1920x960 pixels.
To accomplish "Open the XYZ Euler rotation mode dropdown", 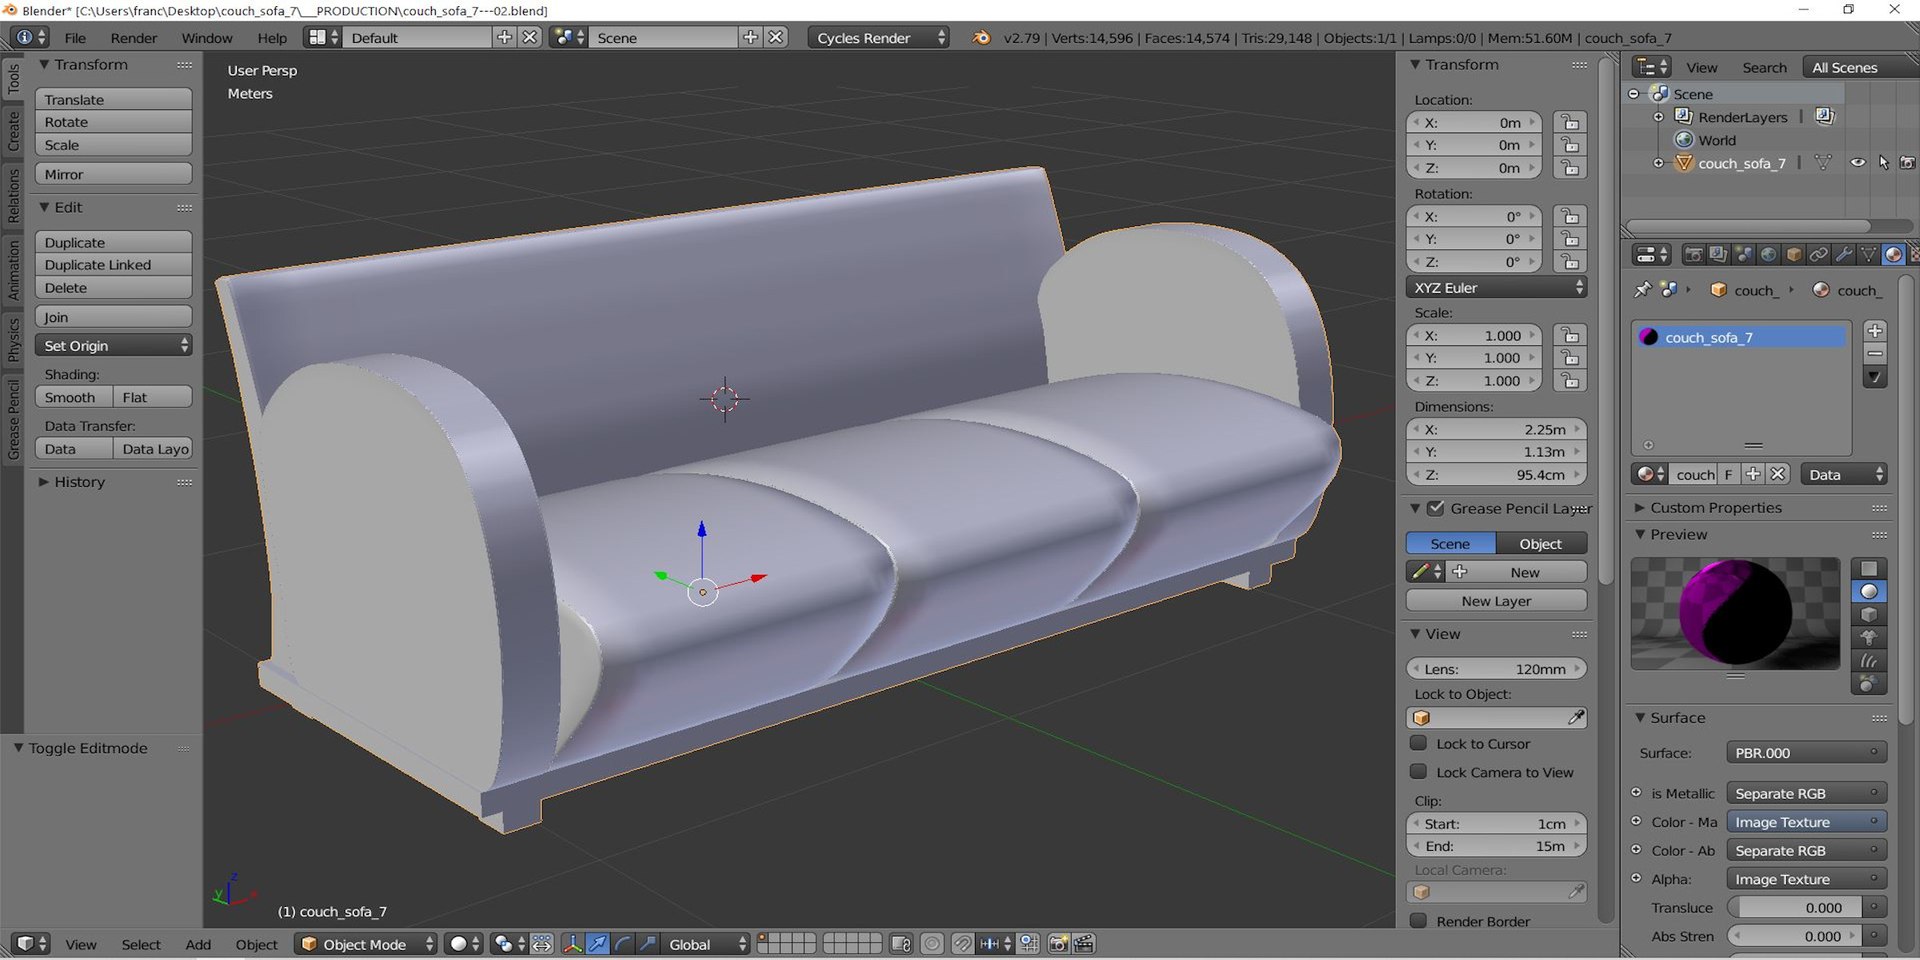I will (1496, 287).
